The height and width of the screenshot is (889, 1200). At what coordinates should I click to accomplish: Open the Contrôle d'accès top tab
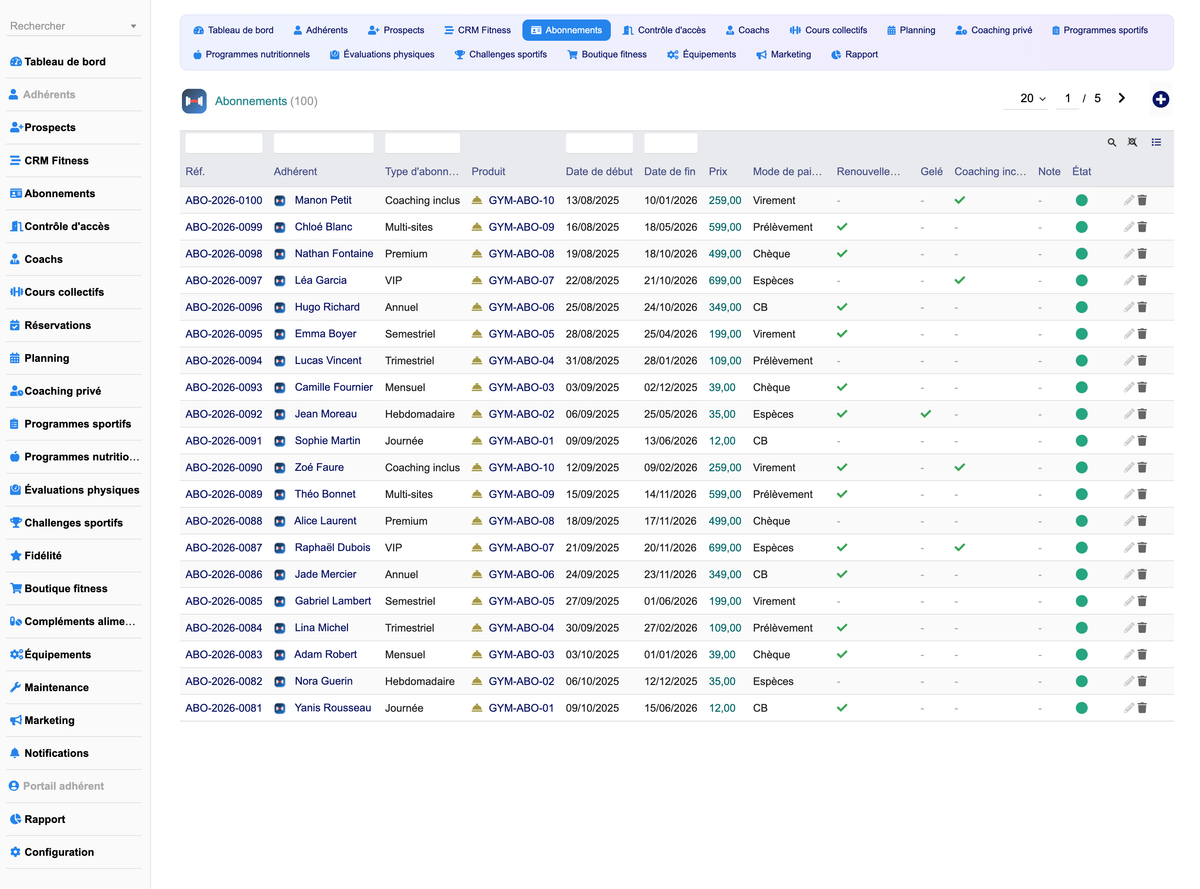point(664,30)
